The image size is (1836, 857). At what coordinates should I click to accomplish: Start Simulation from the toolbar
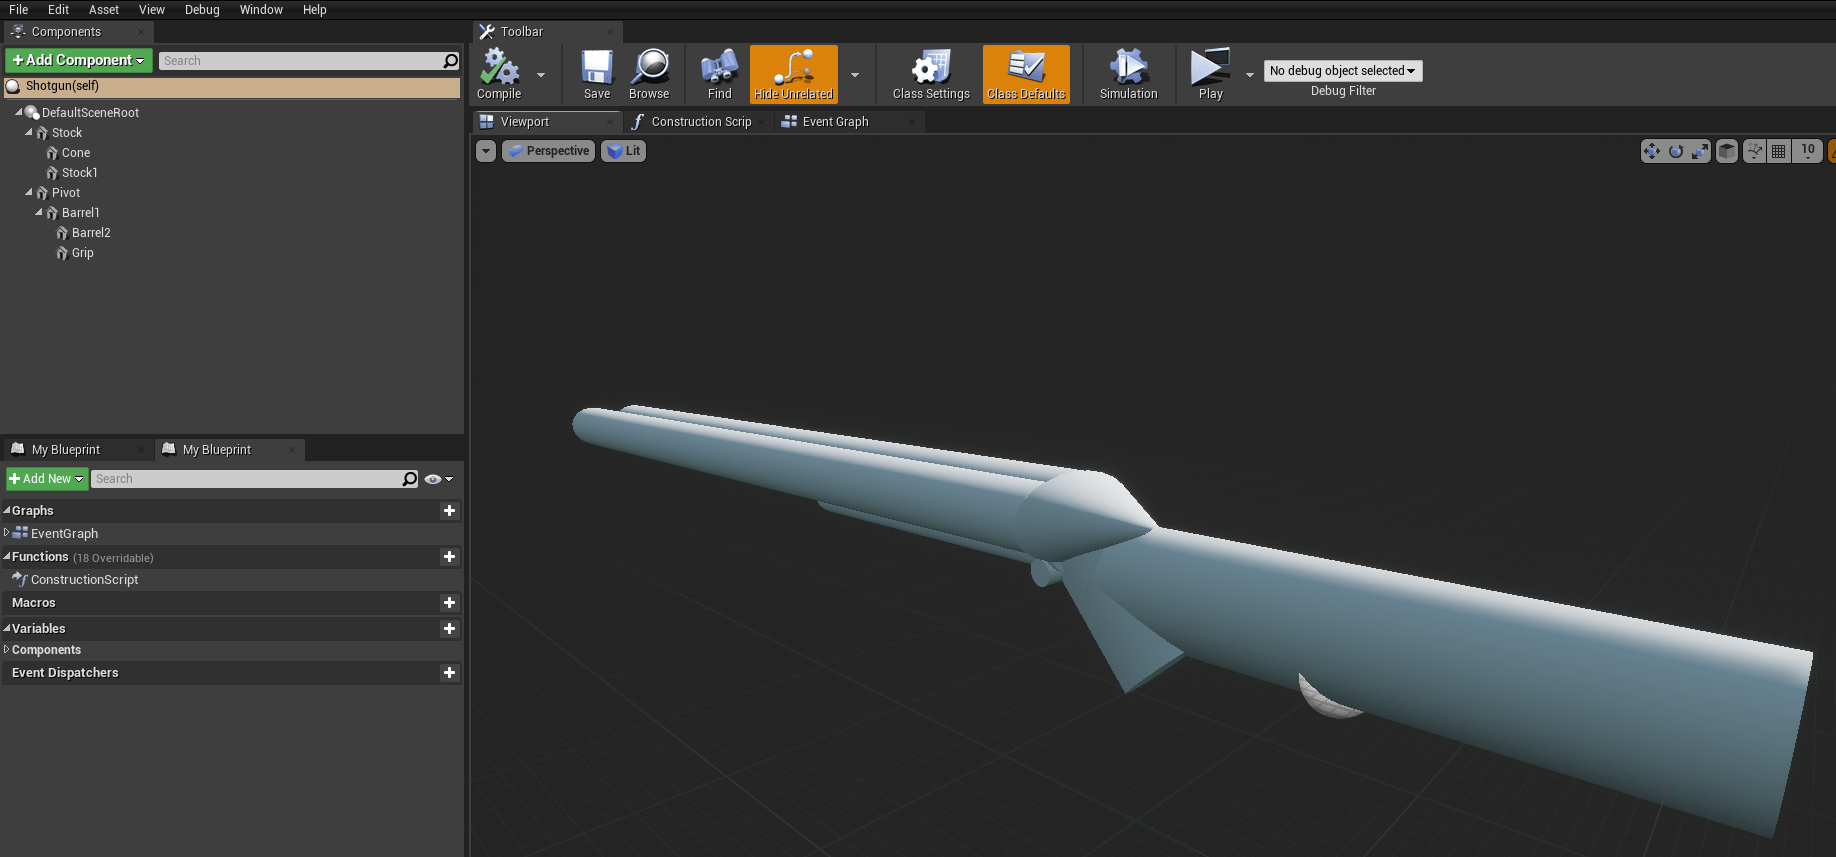click(1128, 74)
